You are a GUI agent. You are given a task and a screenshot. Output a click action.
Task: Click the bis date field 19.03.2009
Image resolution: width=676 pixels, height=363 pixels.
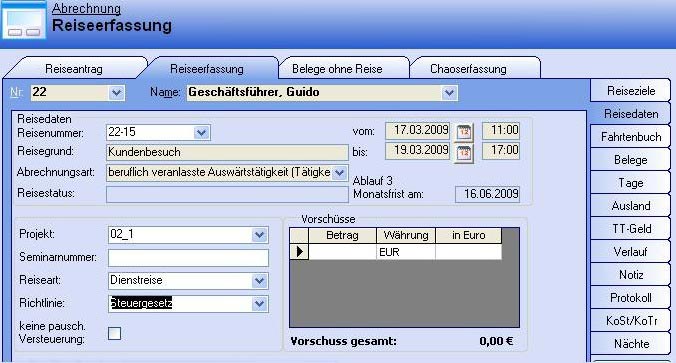click(x=417, y=151)
